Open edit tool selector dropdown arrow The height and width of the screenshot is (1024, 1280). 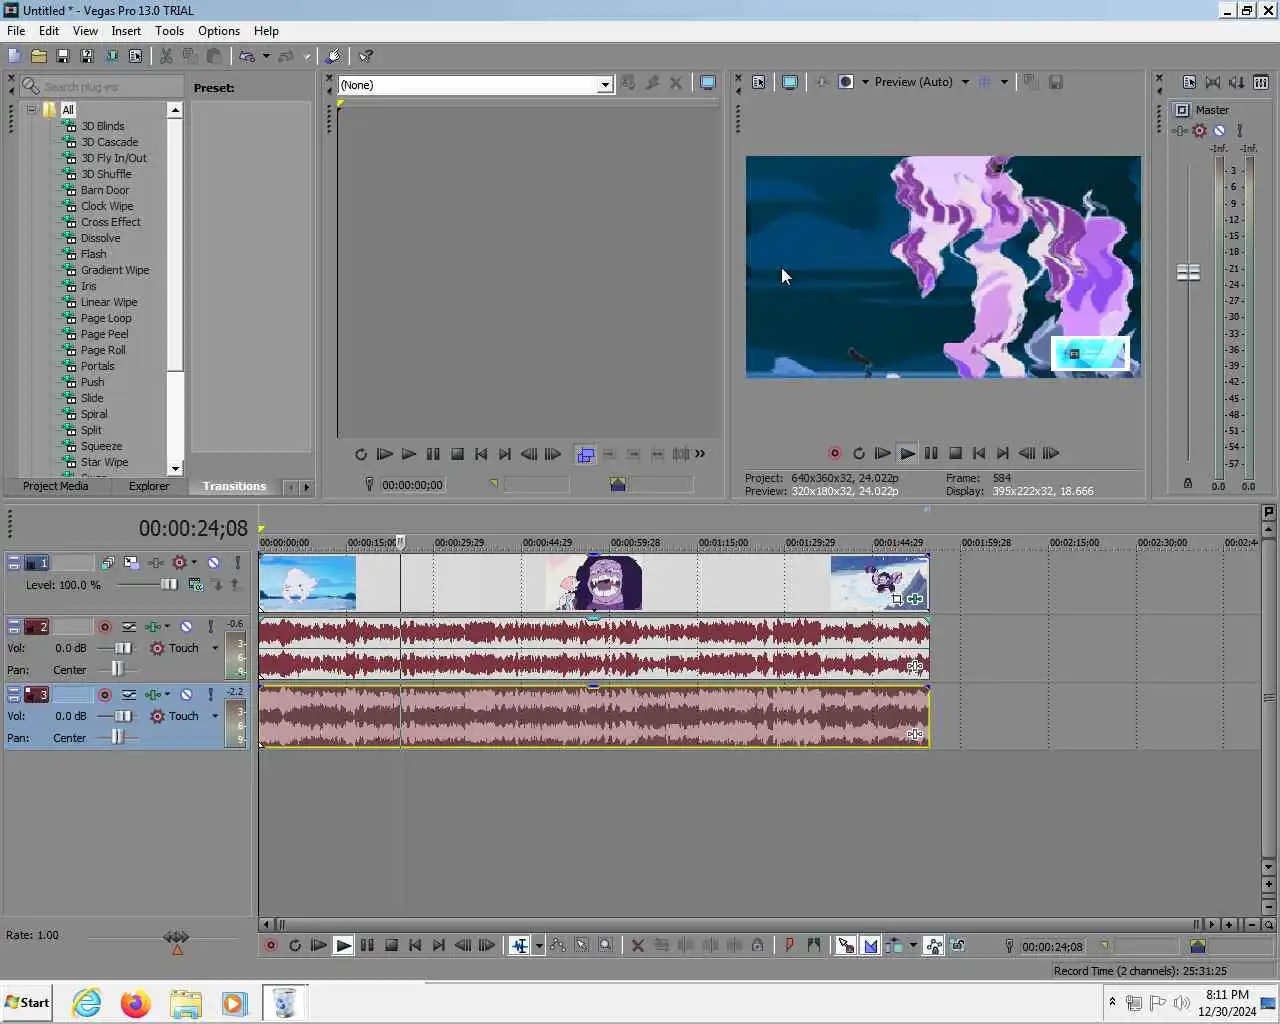pos(539,945)
